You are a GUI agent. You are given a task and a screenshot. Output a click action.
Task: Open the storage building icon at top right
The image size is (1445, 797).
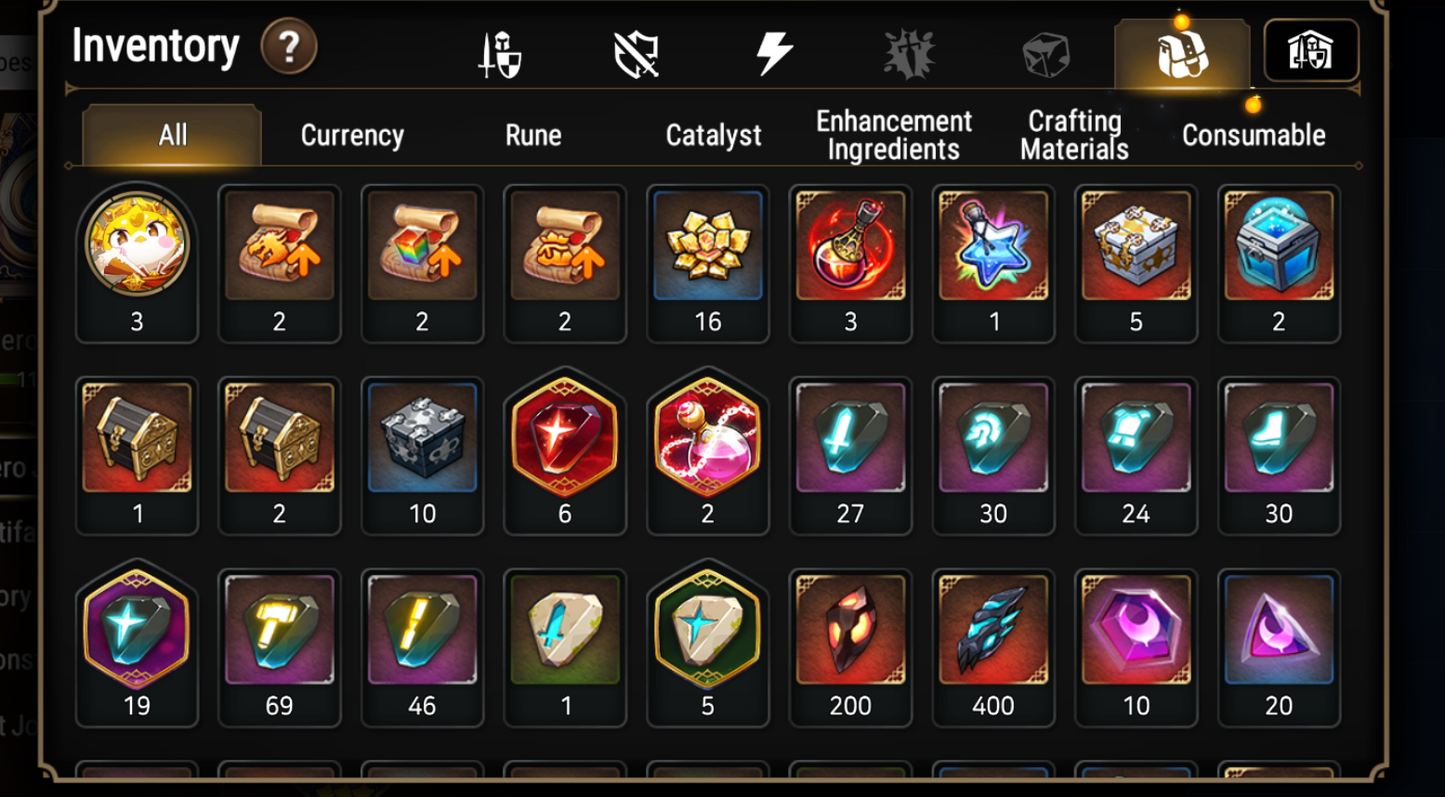pyautogui.click(x=1311, y=51)
